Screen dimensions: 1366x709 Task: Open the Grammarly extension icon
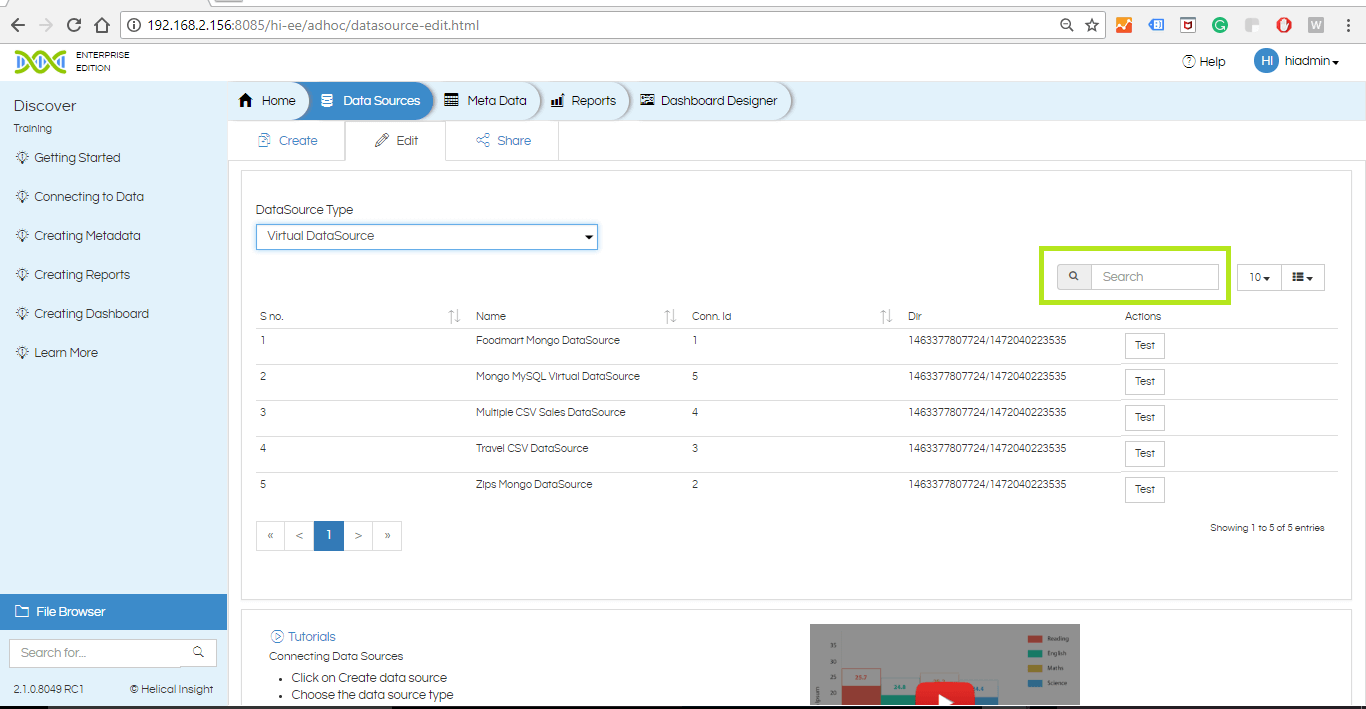click(x=1220, y=25)
